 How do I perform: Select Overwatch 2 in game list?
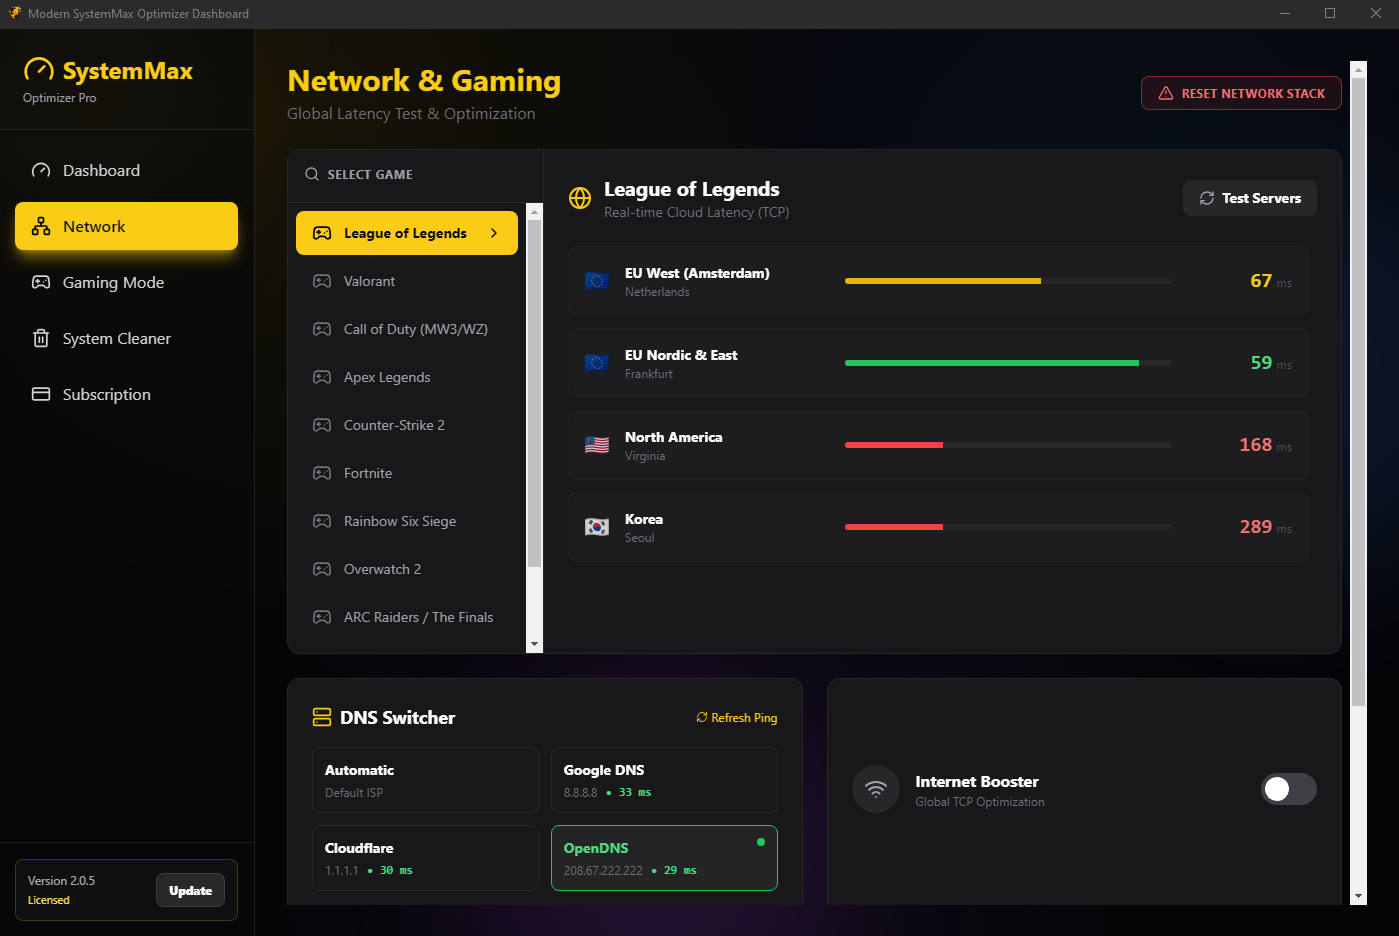[x=407, y=569]
